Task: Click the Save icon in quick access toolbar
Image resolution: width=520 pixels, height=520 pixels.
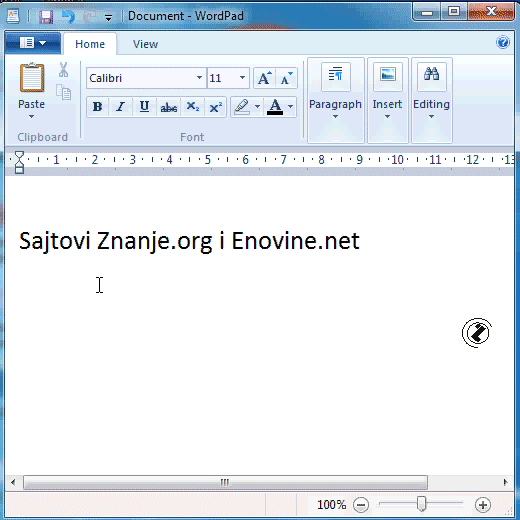Action: click(x=46, y=16)
